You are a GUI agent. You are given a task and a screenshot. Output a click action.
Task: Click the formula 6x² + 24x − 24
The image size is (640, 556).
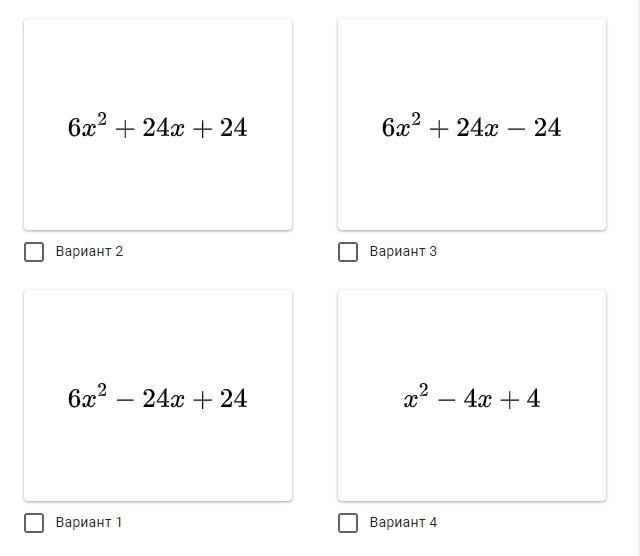472,128
